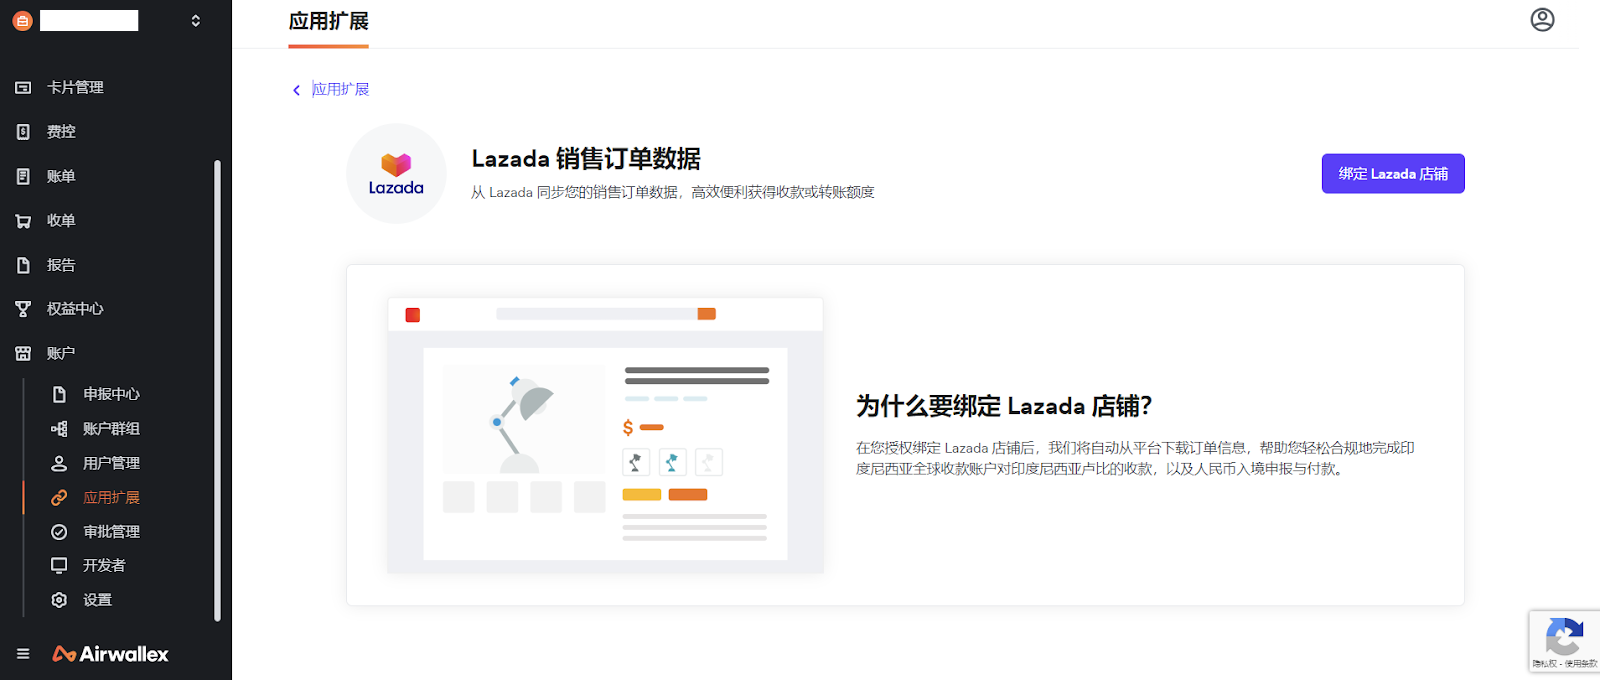Click the 申报中心 file icon
The height and width of the screenshot is (680, 1600).
click(59, 394)
